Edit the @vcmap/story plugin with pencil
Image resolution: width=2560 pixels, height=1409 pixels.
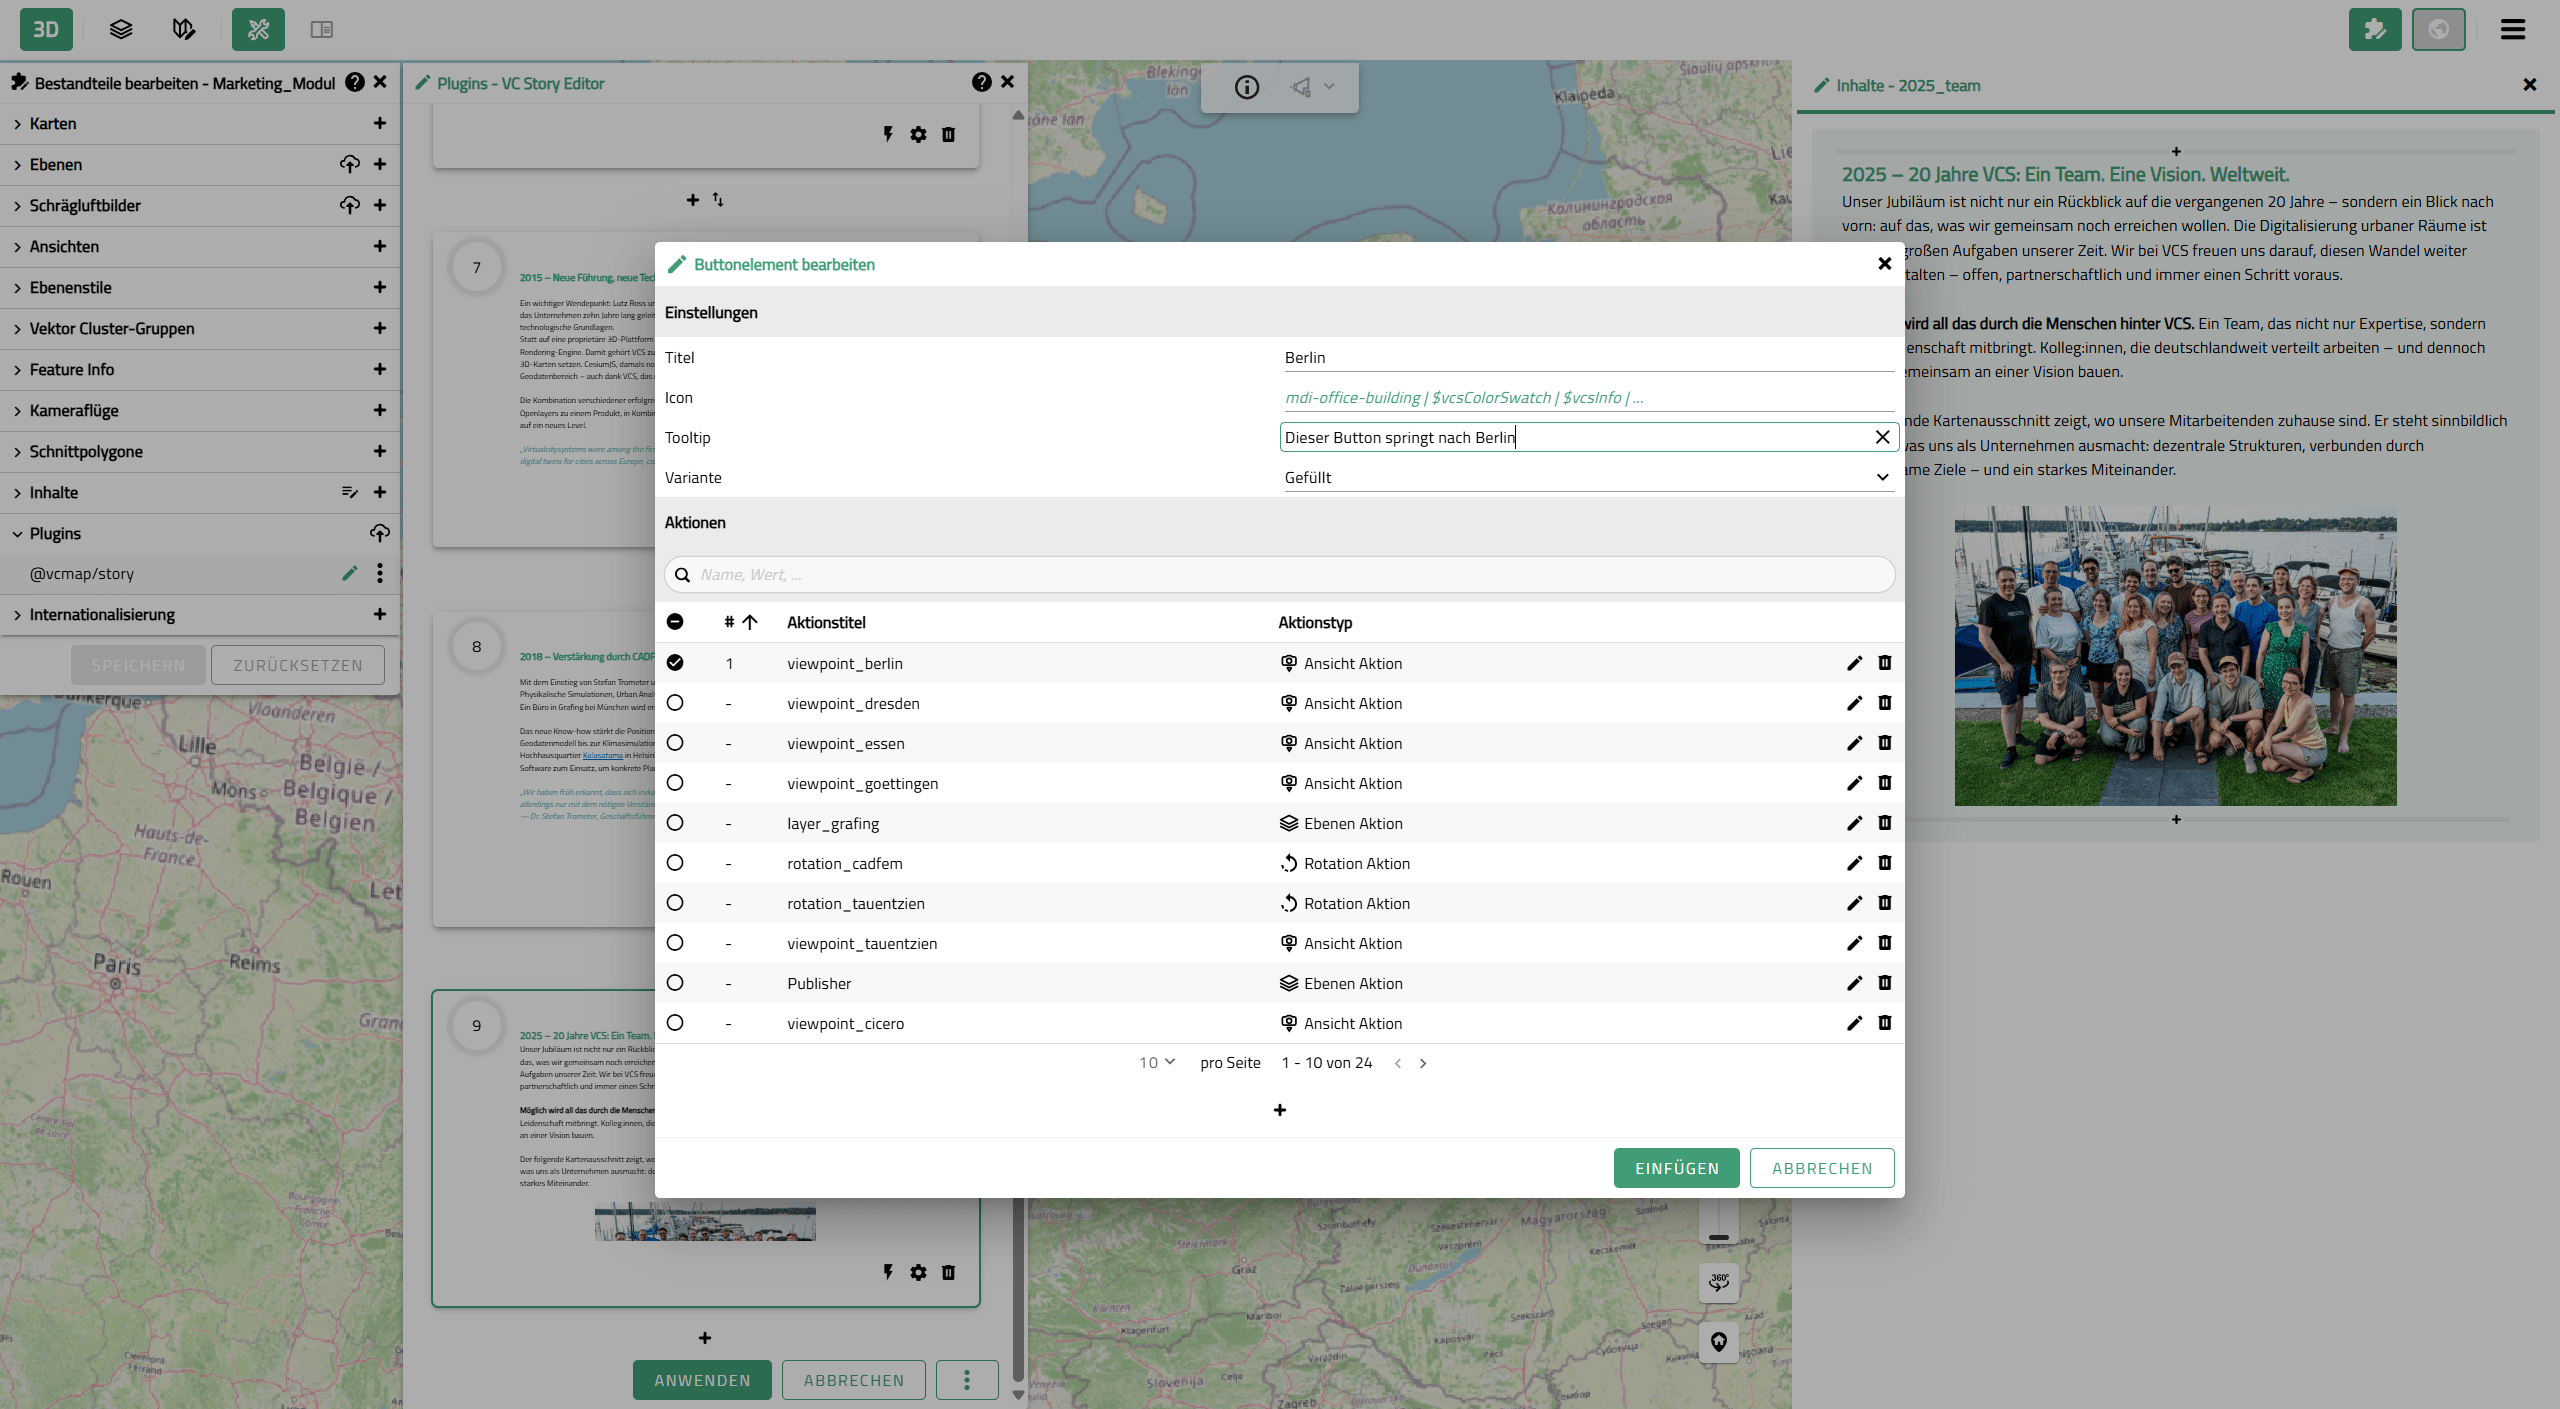click(349, 573)
